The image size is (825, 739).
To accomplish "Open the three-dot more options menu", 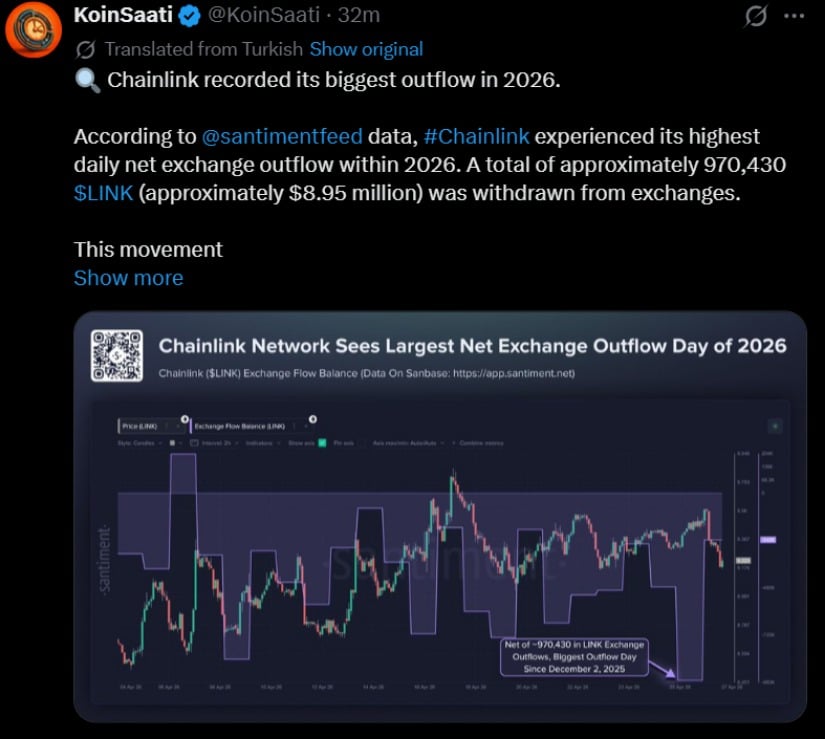I will [793, 16].
